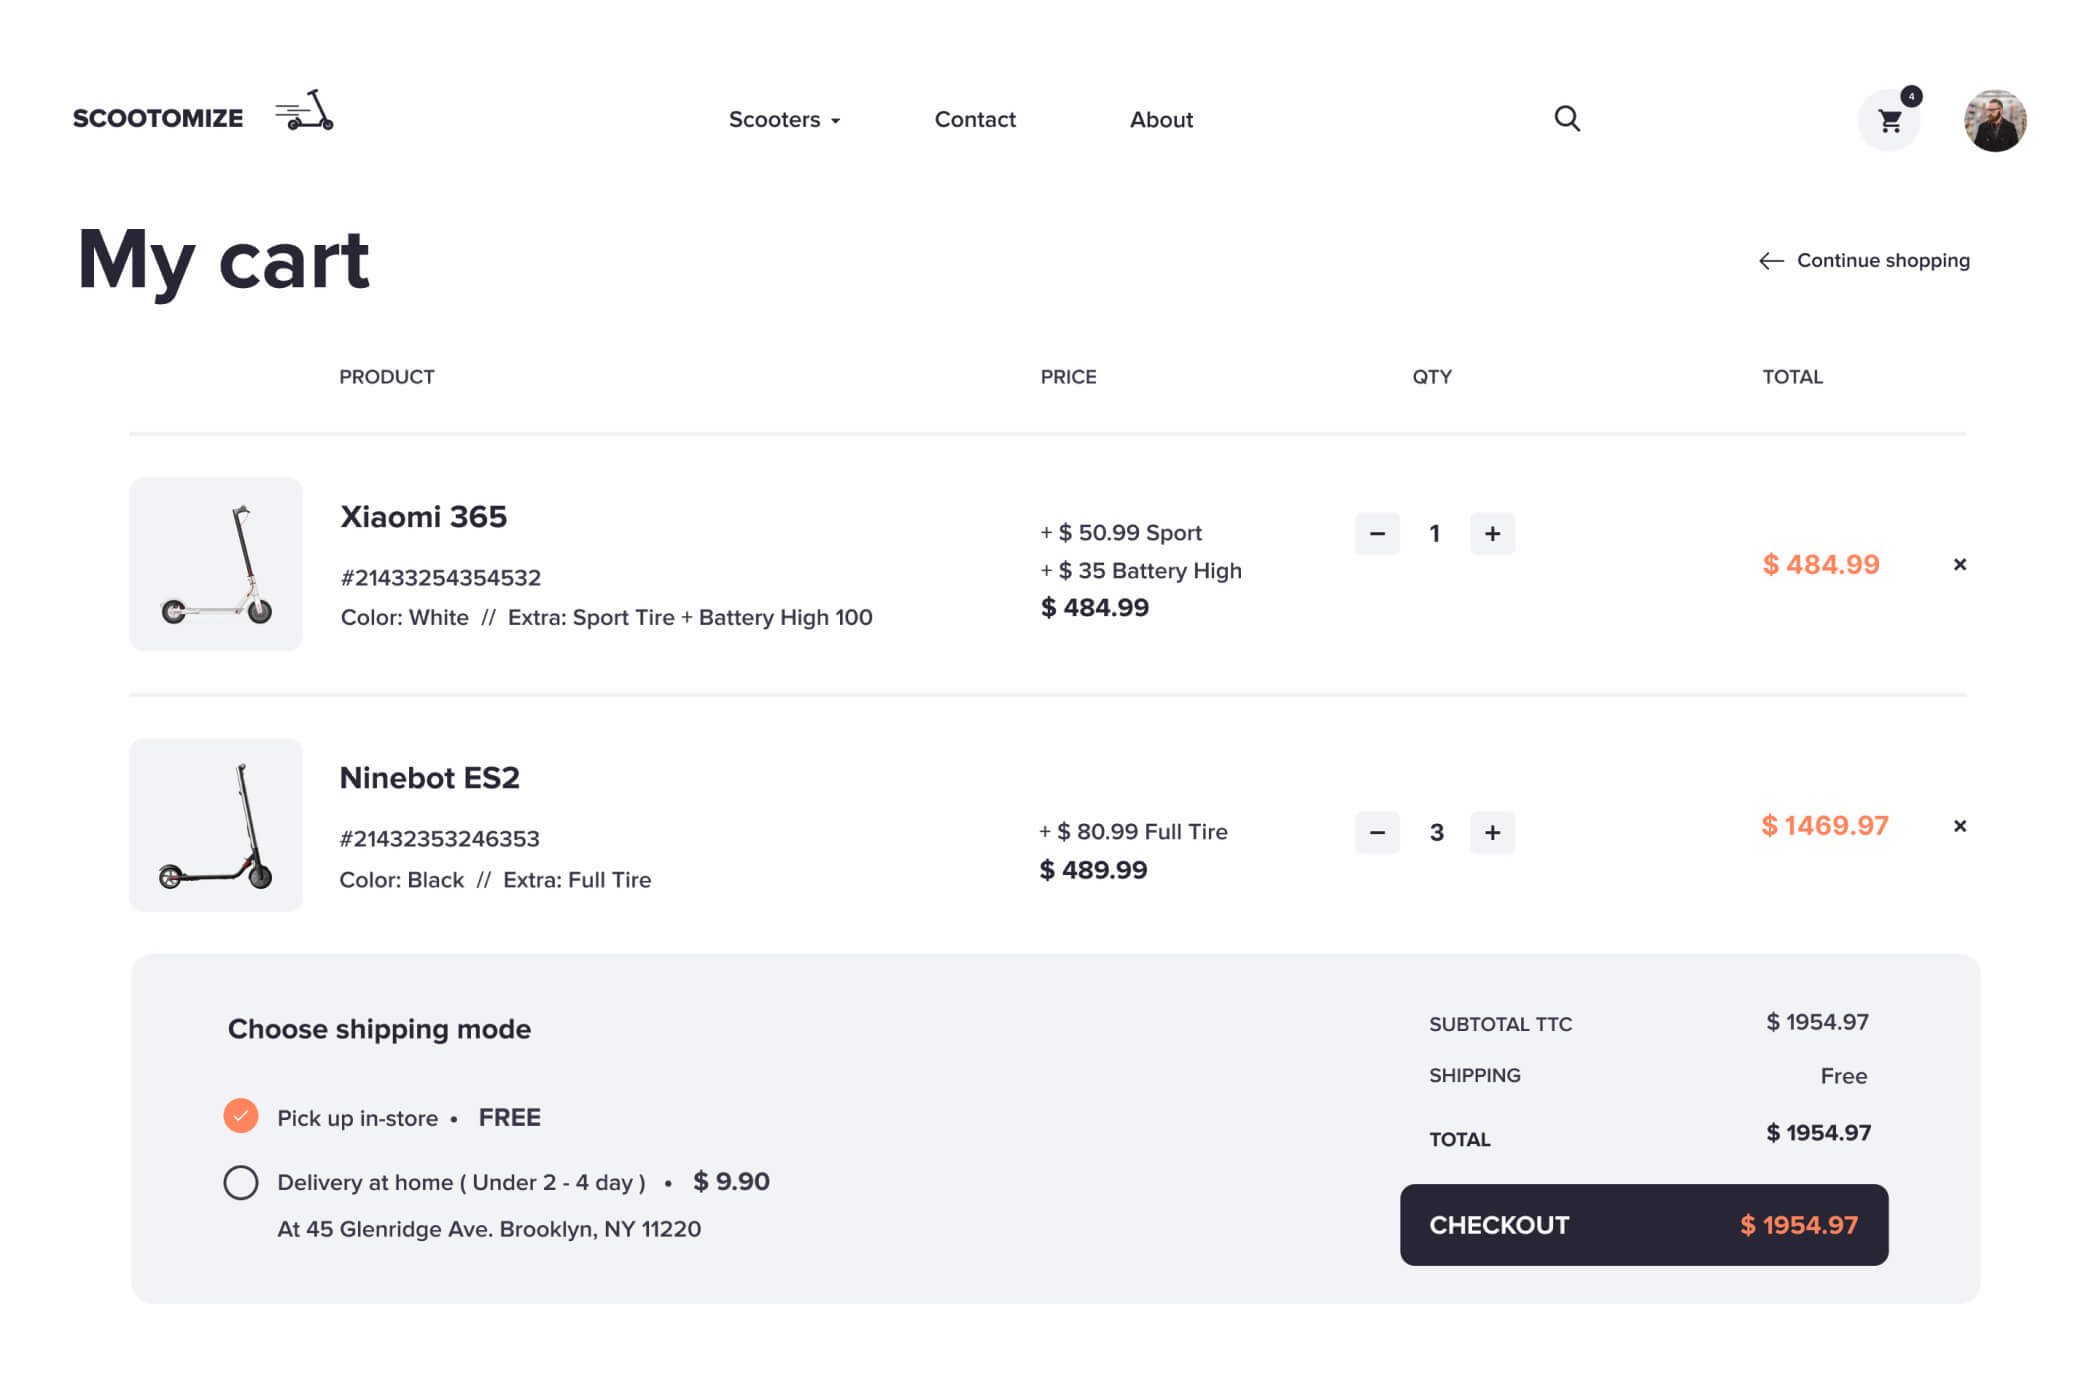
Task: Select Delivery at home shipping option
Action: 241,1182
